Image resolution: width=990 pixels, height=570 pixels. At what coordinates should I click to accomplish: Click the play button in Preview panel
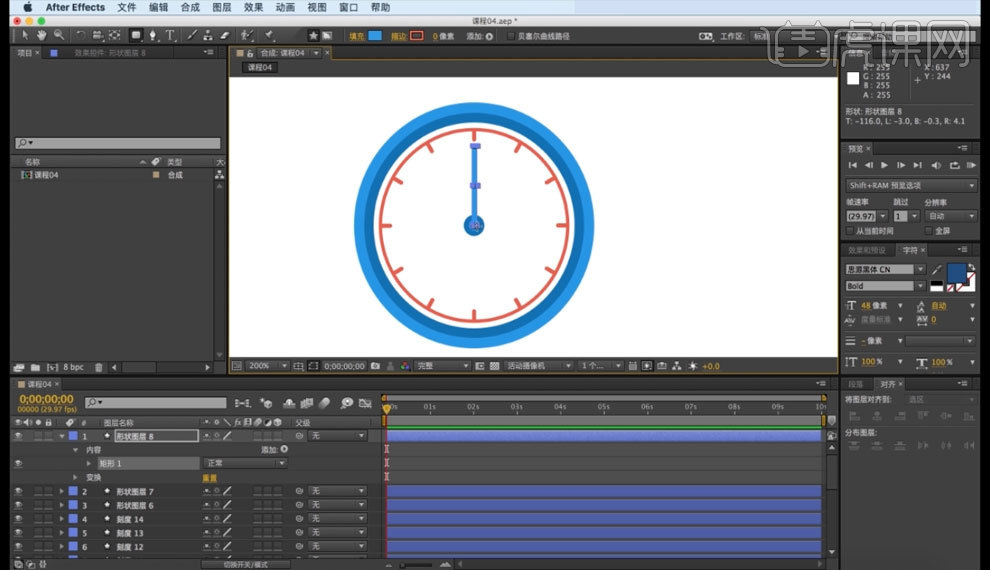pos(885,165)
